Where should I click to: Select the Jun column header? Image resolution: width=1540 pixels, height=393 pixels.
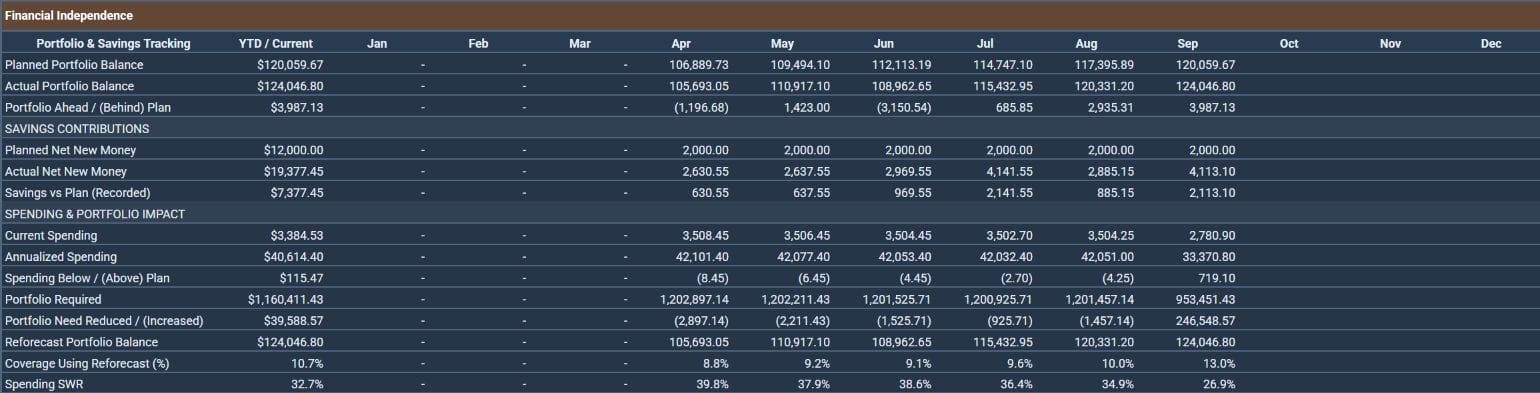pyautogui.click(x=884, y=44)
